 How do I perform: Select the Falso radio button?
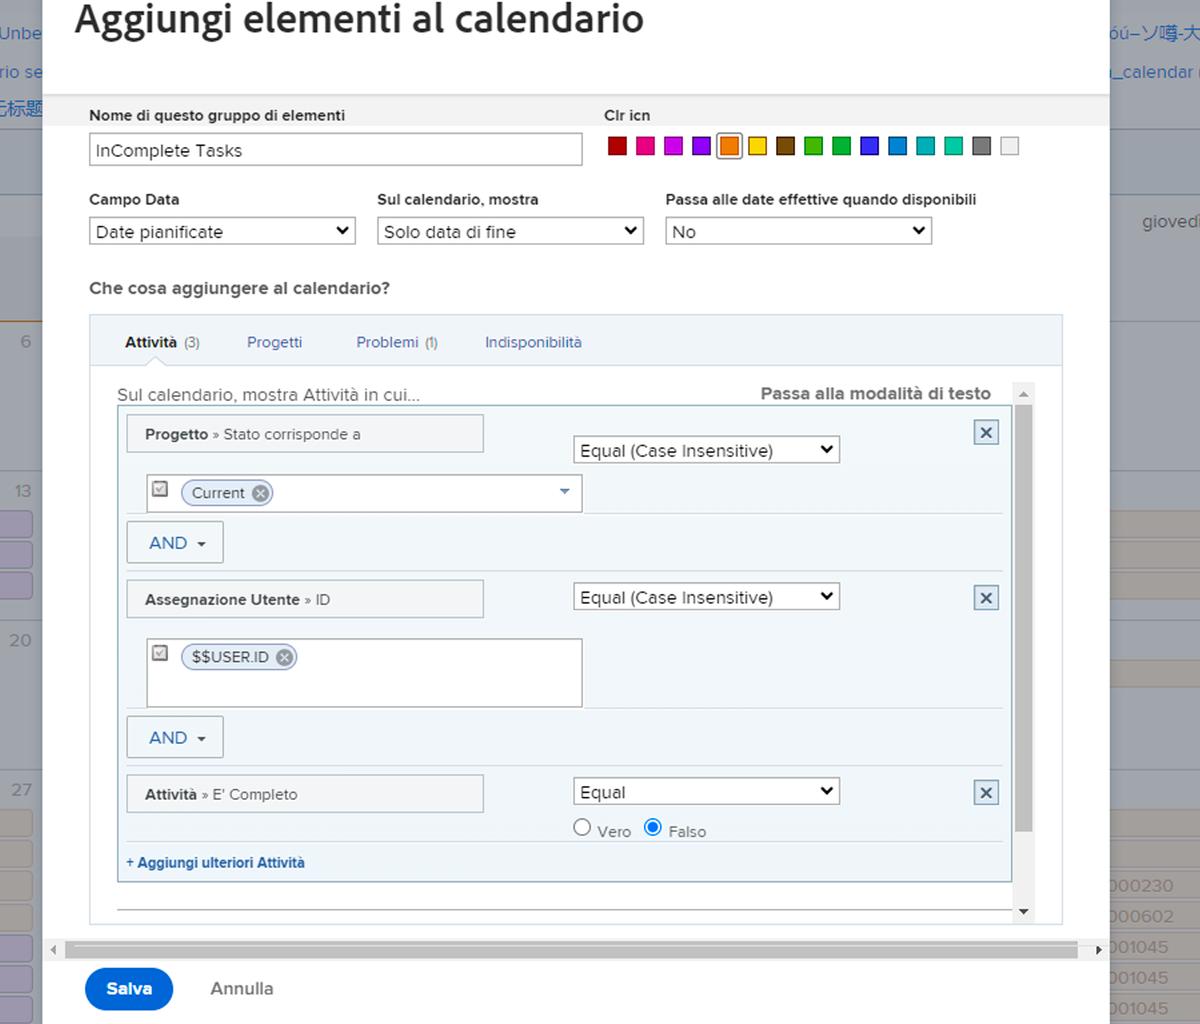pyautogui.click(x=653, y=827)
